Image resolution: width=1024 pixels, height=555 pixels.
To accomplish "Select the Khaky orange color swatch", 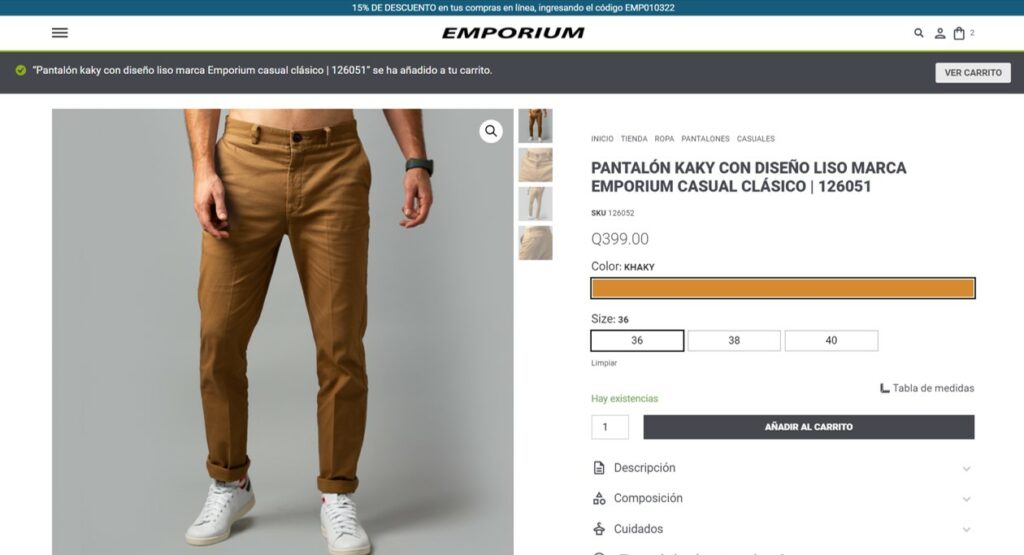I will click(783, 288).
